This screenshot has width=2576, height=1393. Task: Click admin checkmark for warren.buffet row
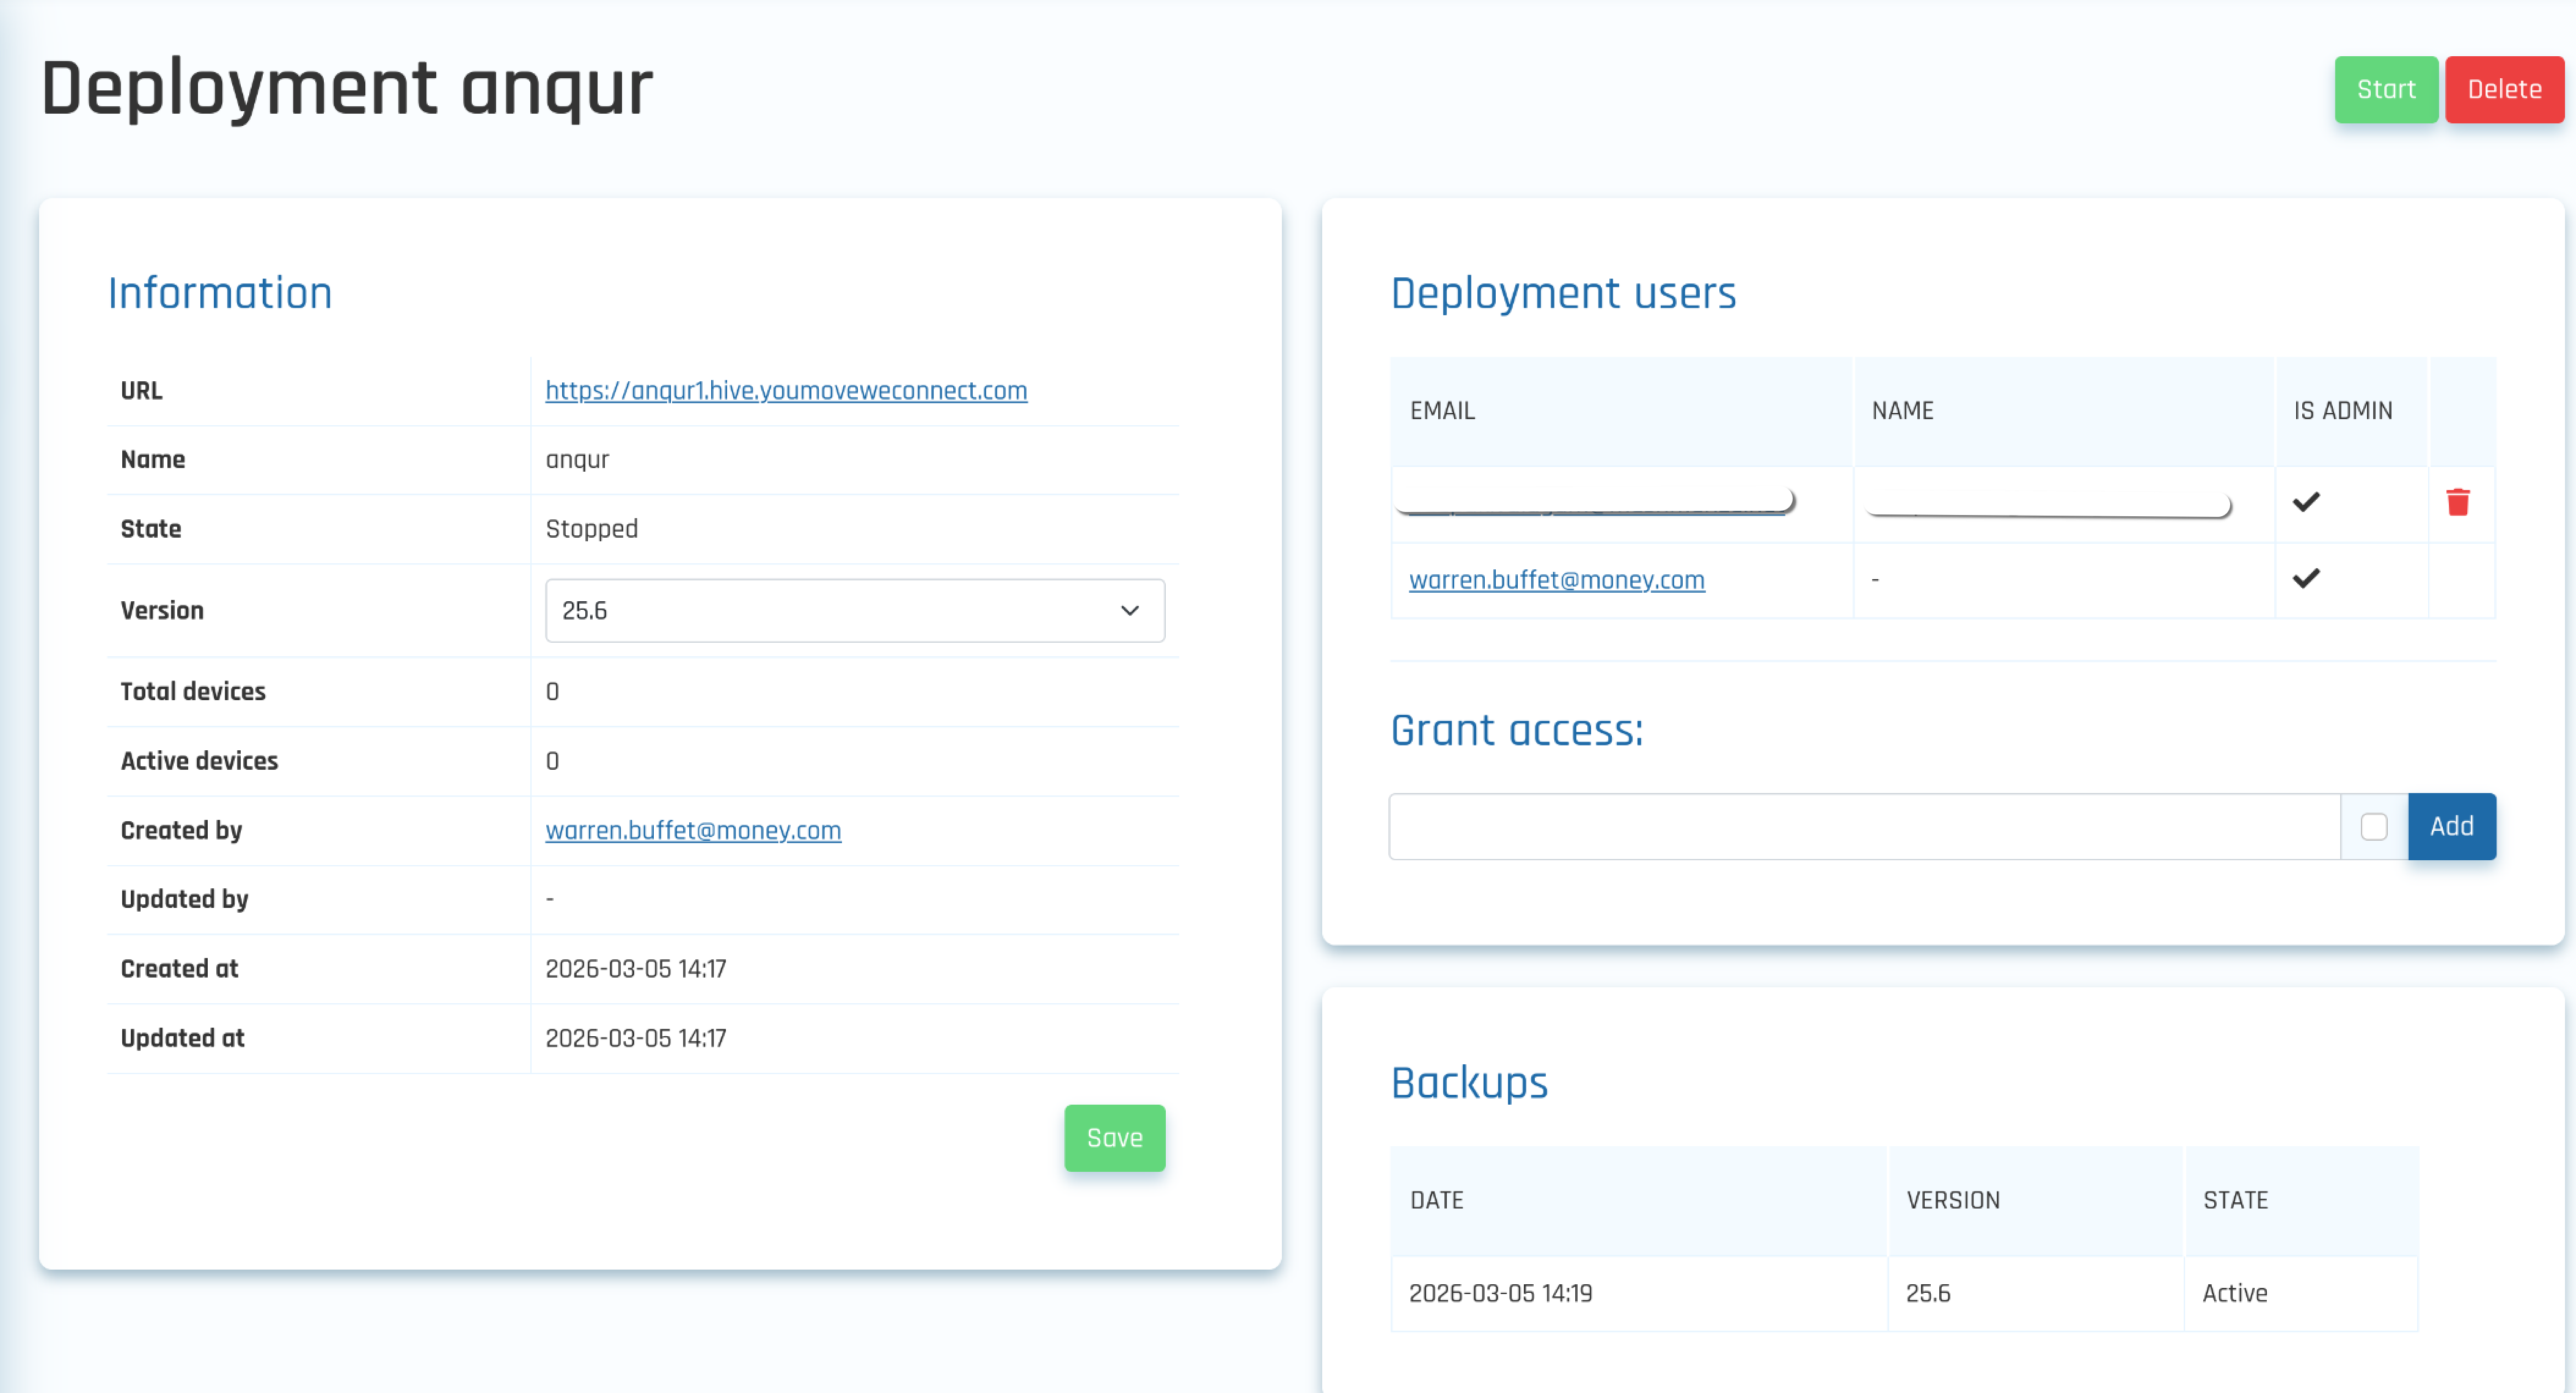[2305, 578]
